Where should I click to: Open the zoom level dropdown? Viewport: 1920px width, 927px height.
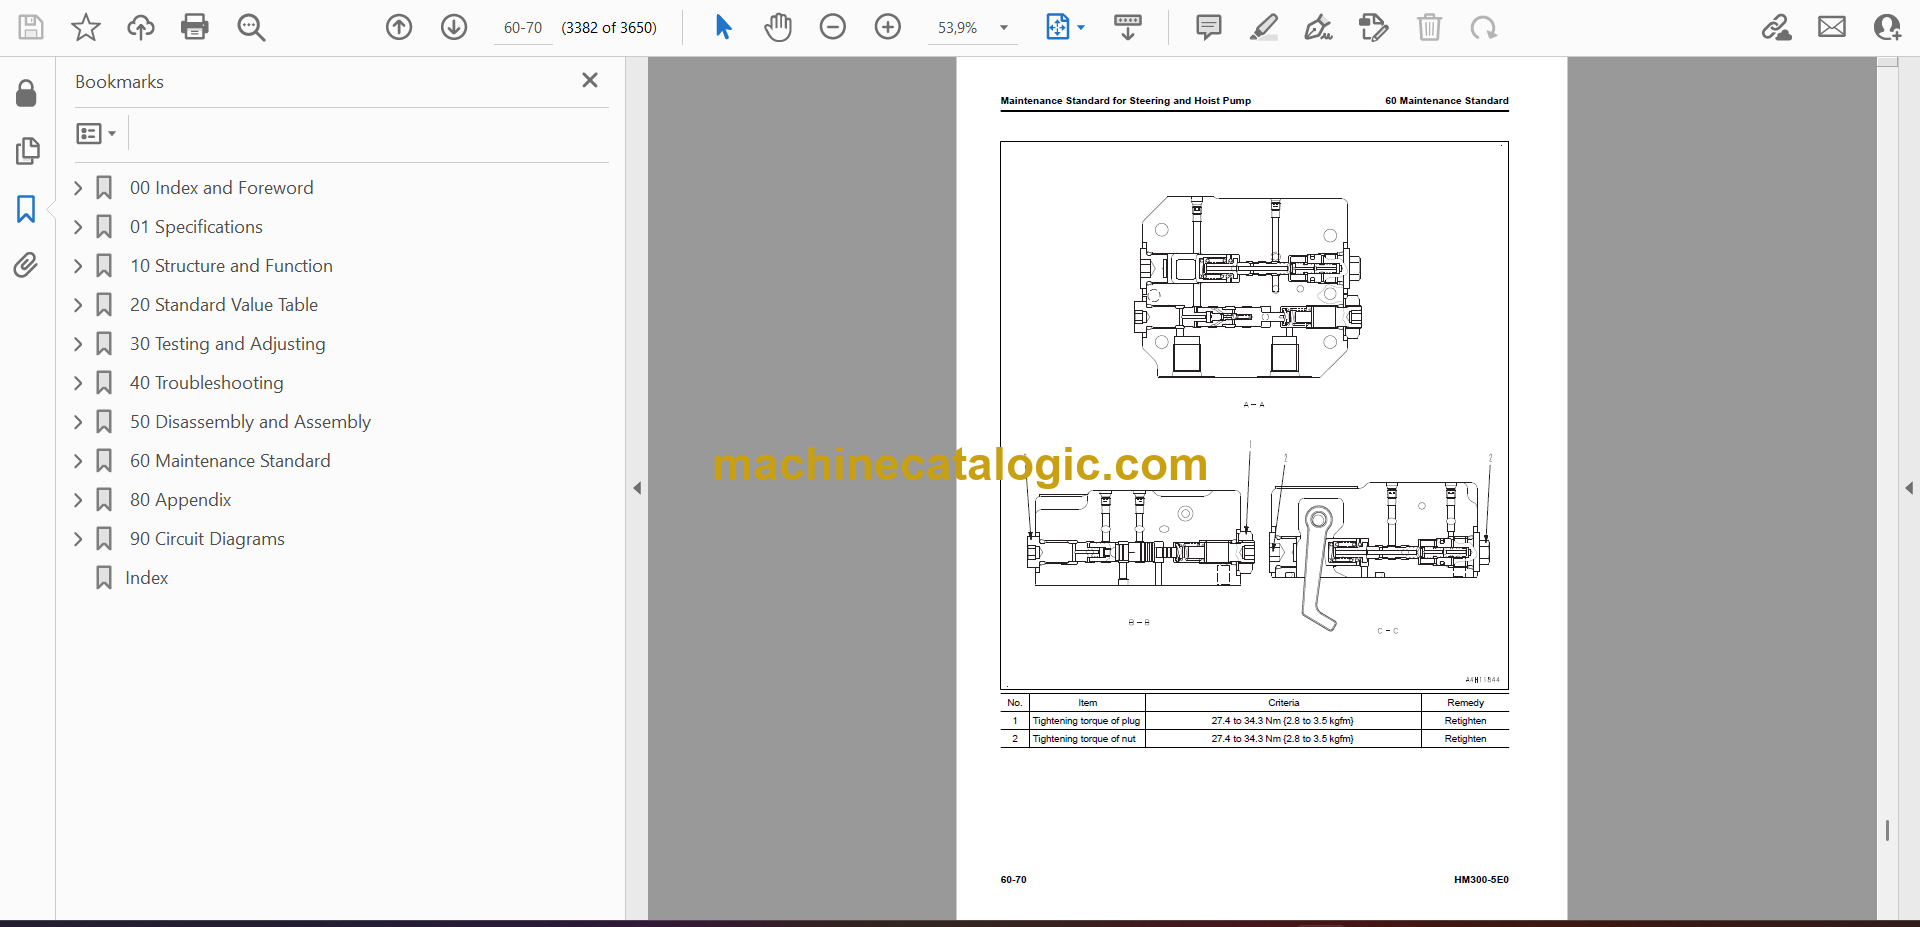[1004, 28]
